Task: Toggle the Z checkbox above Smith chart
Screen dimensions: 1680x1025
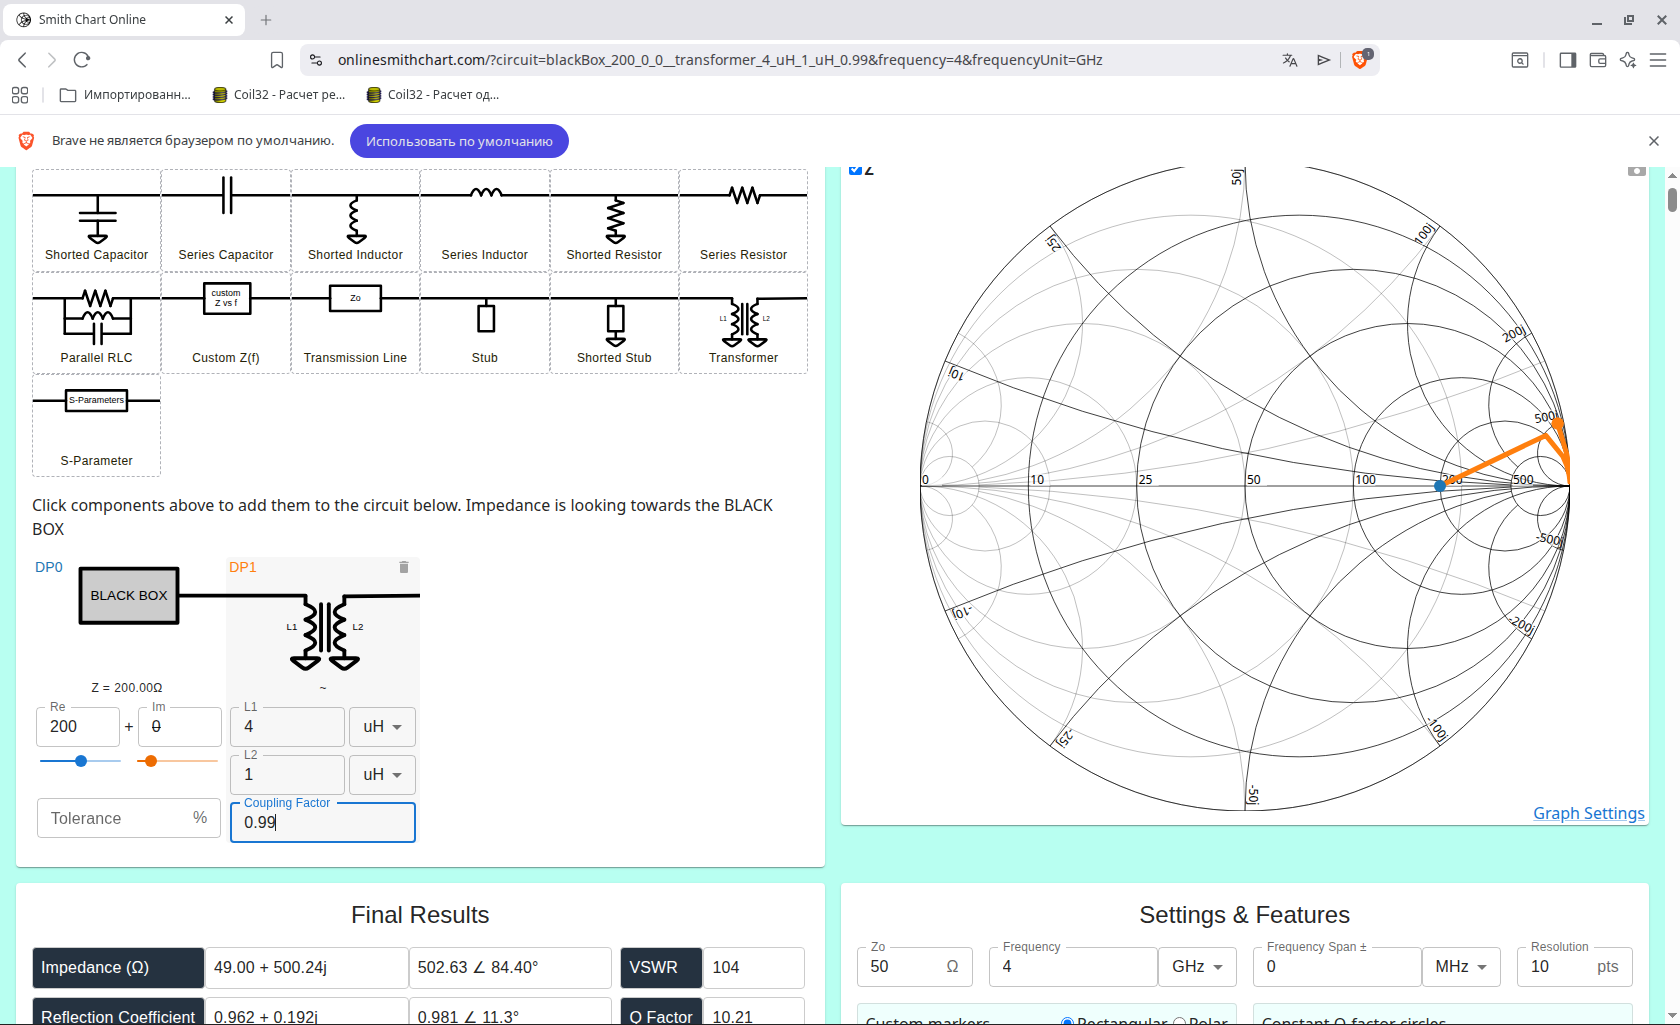Action: (855, 170)
